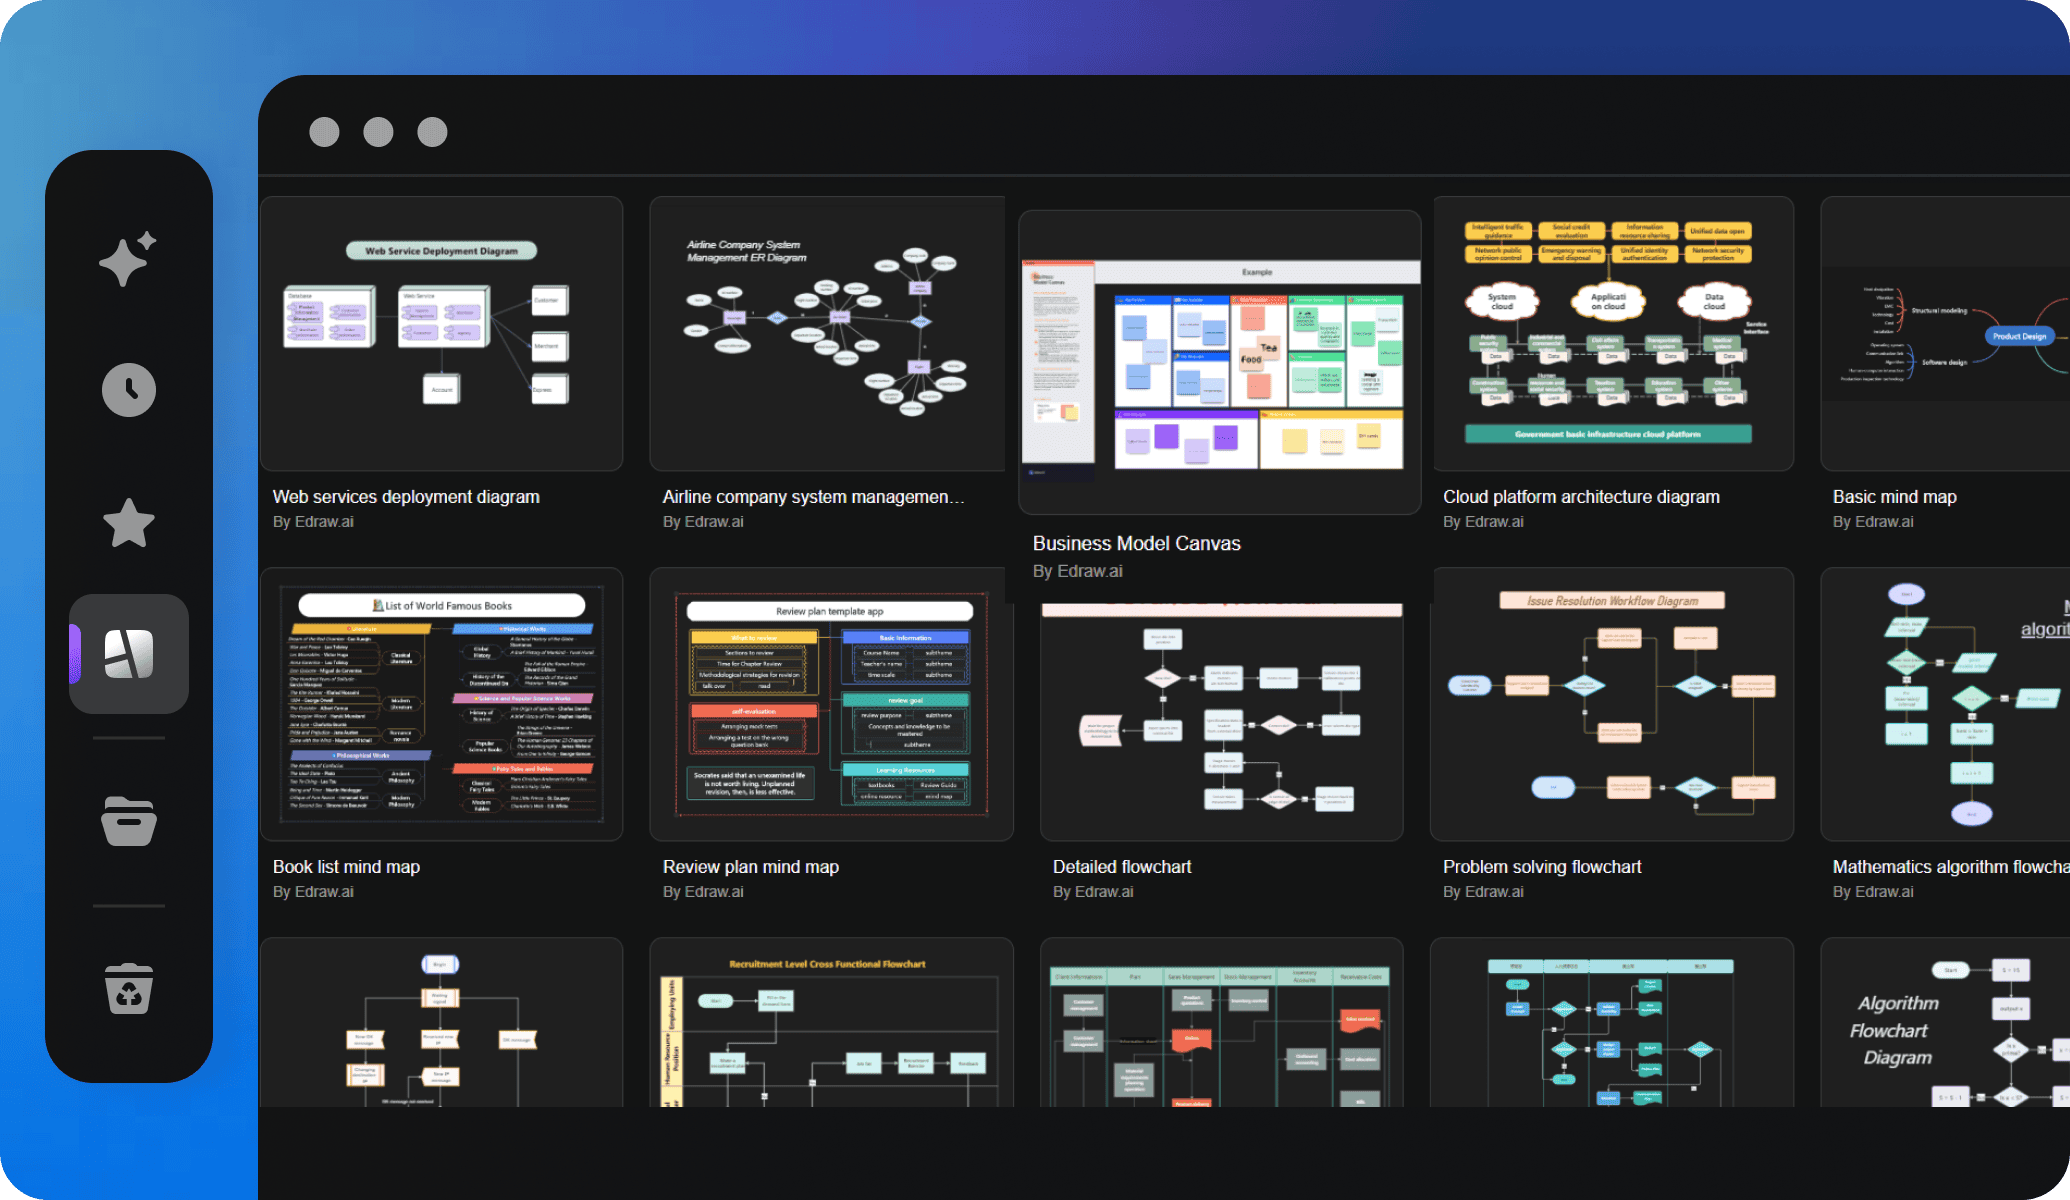Click the 'Review plan mind map' title
This screenshot has width=2070, height=1200.
point(750,867)
